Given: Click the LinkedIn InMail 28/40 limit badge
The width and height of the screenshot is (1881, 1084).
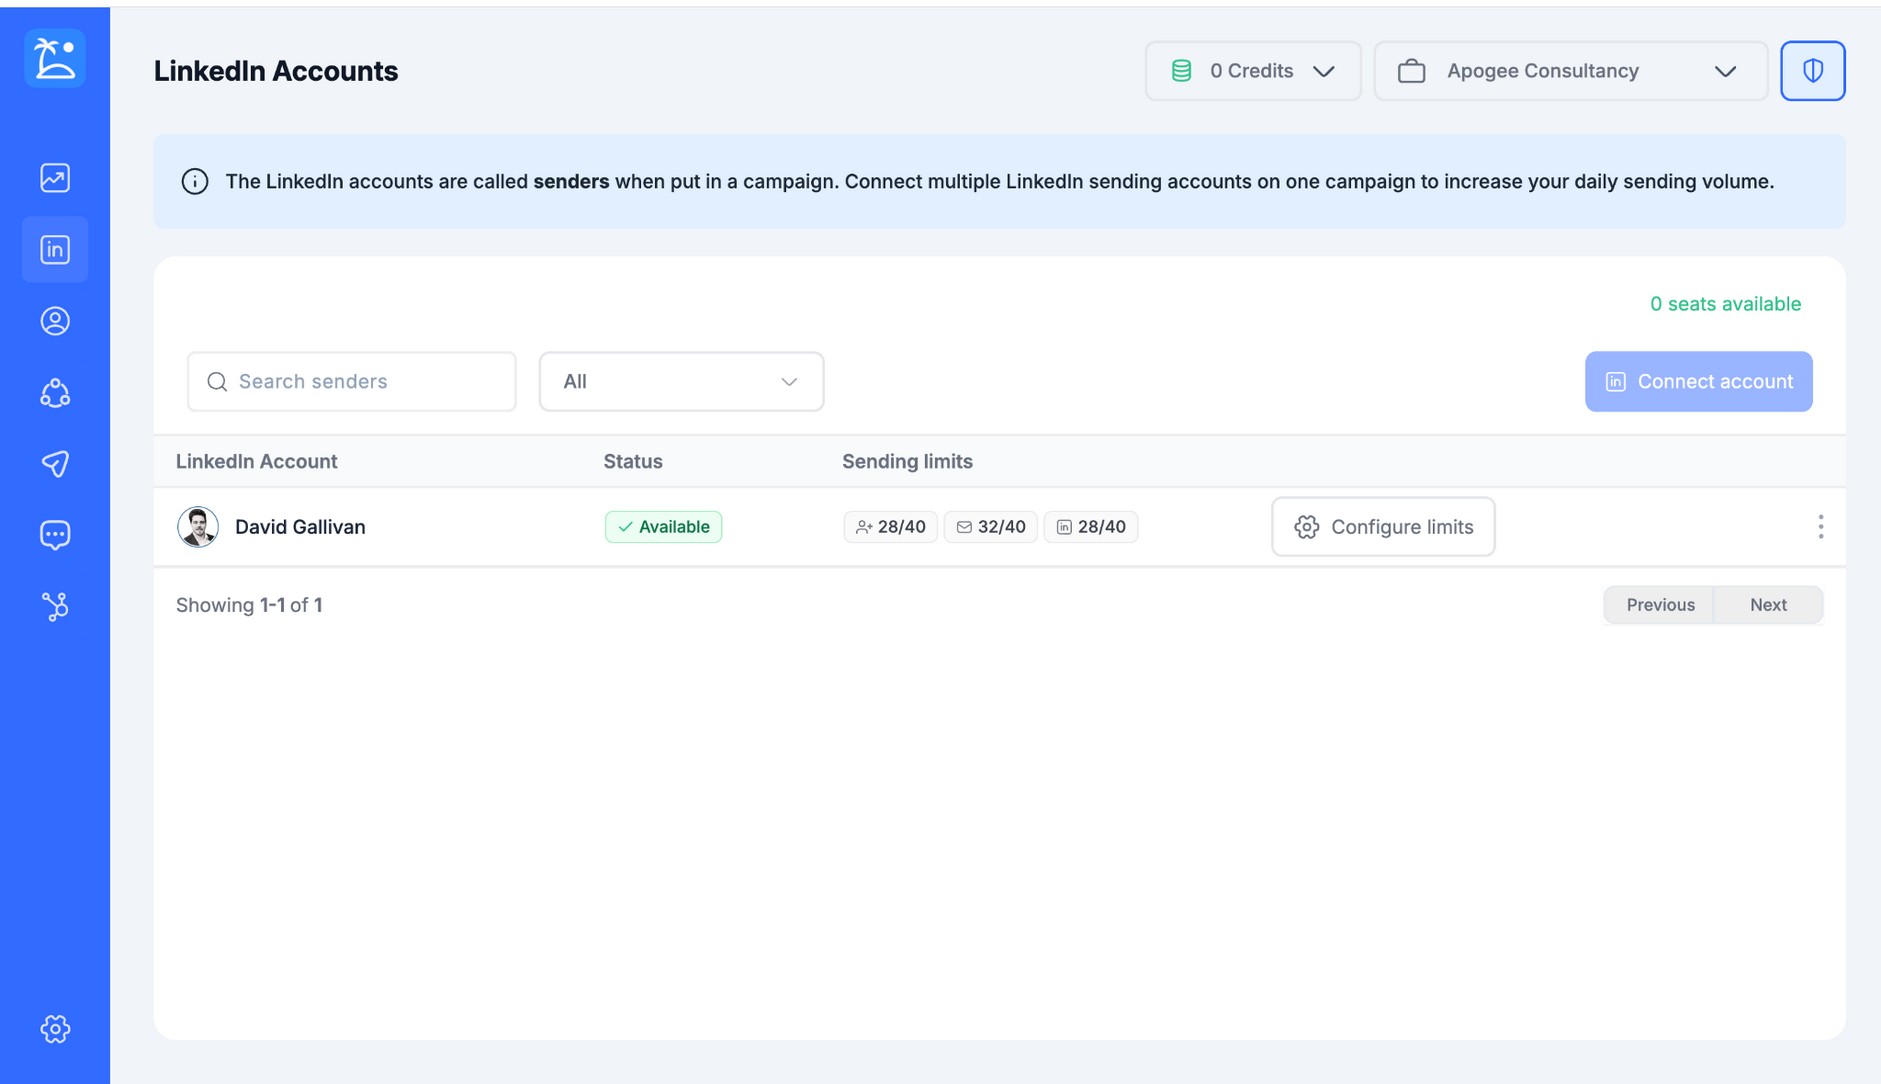Looking at the screenshot, I should pyautogui.click(x=1090, y=527).
